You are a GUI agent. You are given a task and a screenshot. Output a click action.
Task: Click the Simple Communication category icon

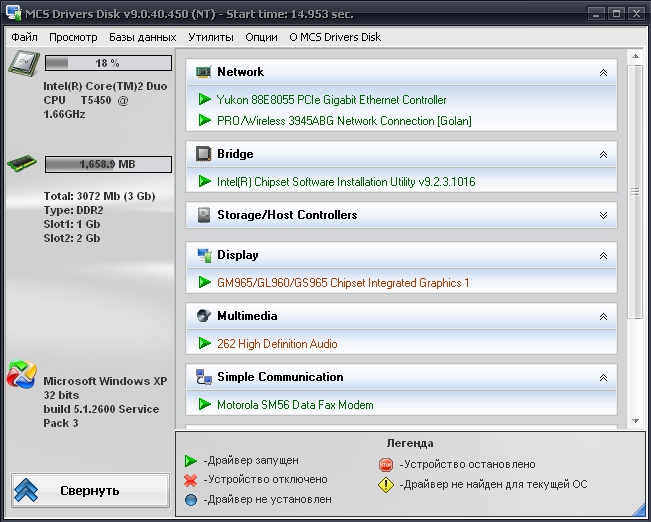coord(203,377)
